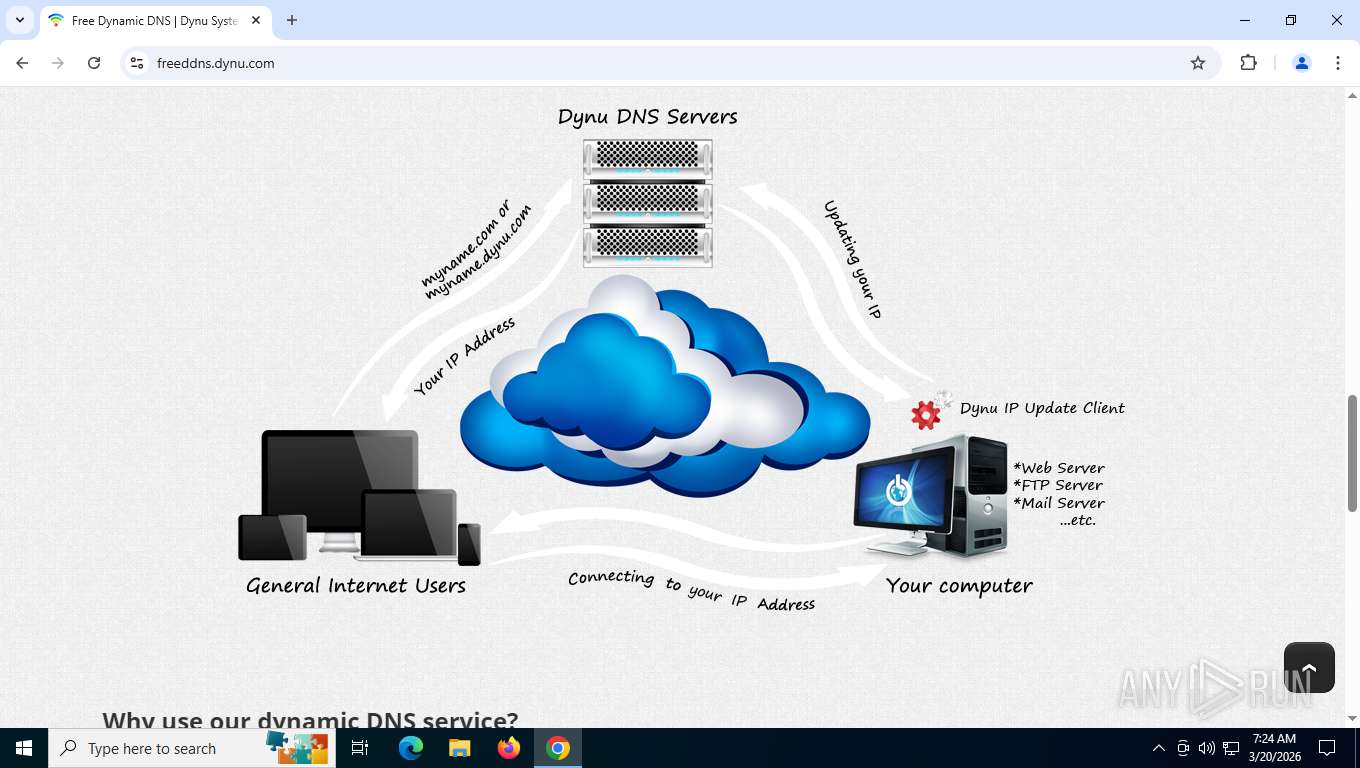Click the Dynu IP Update Client label
Image resolution: width=1360 pixels, height=768 pixels.
[x=1042, y=408]
